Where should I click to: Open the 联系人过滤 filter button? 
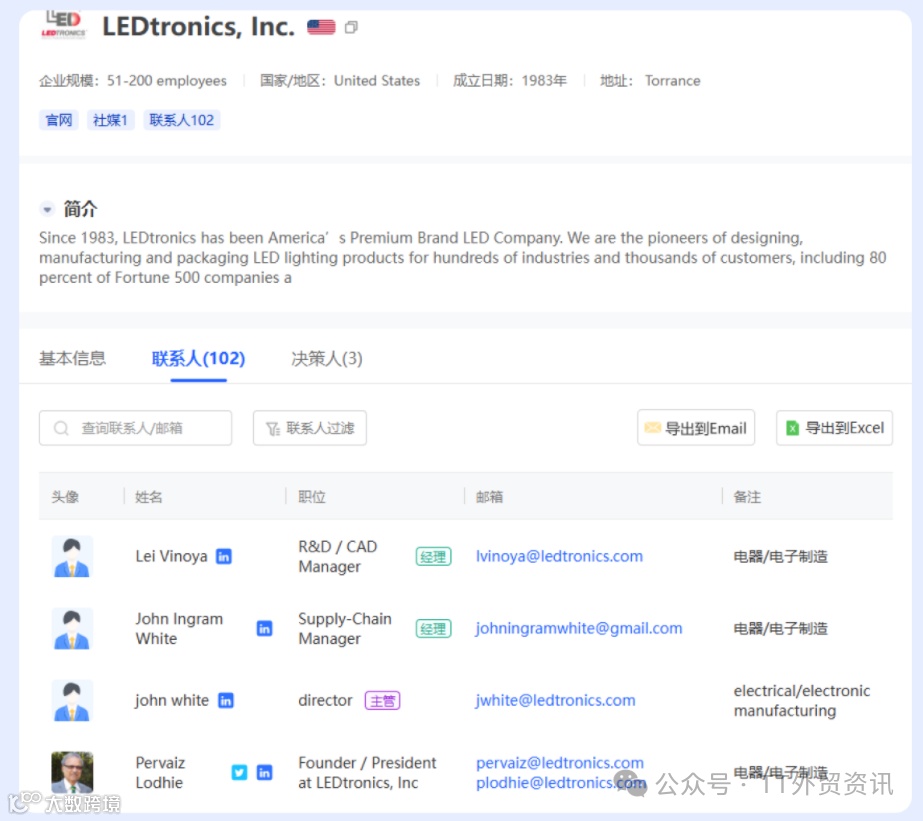click(x=310, y=428)
